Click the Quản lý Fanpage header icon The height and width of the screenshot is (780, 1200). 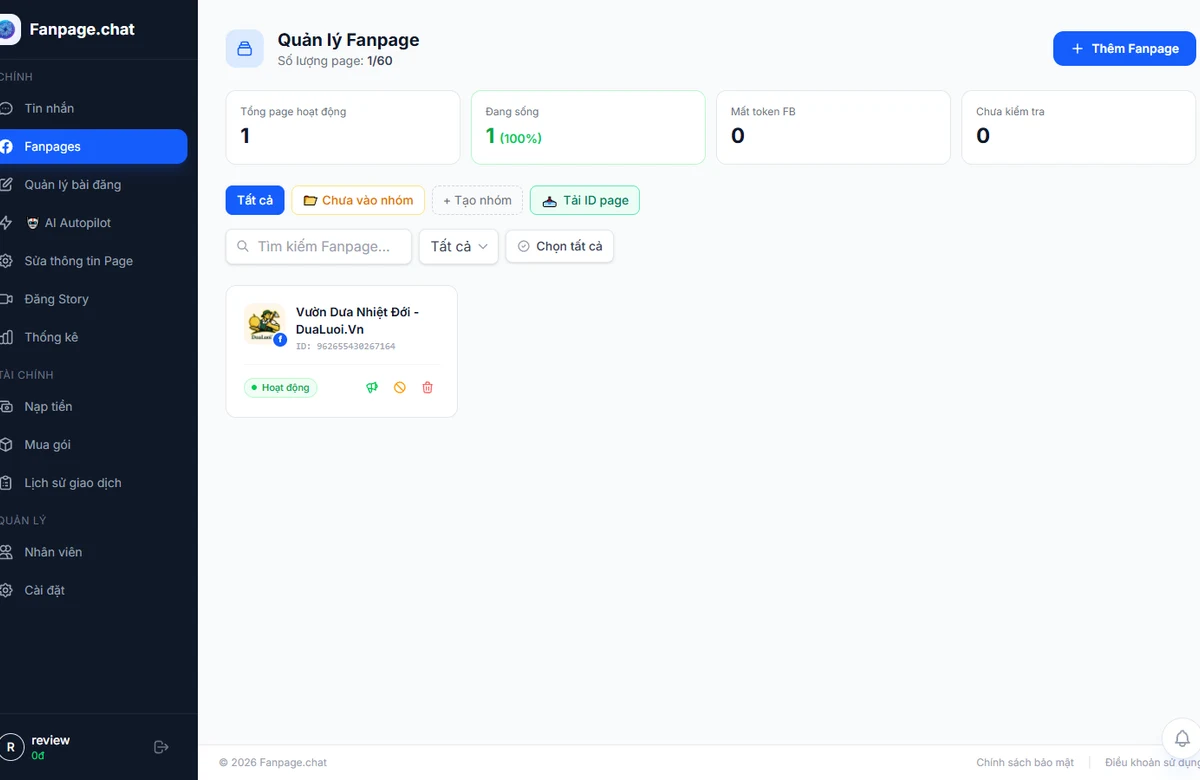245,48
